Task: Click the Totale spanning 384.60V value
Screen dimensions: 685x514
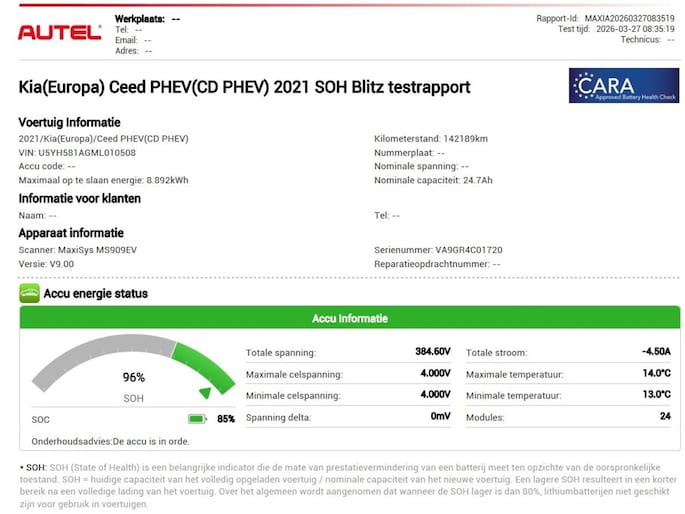Action: point(433,352)
